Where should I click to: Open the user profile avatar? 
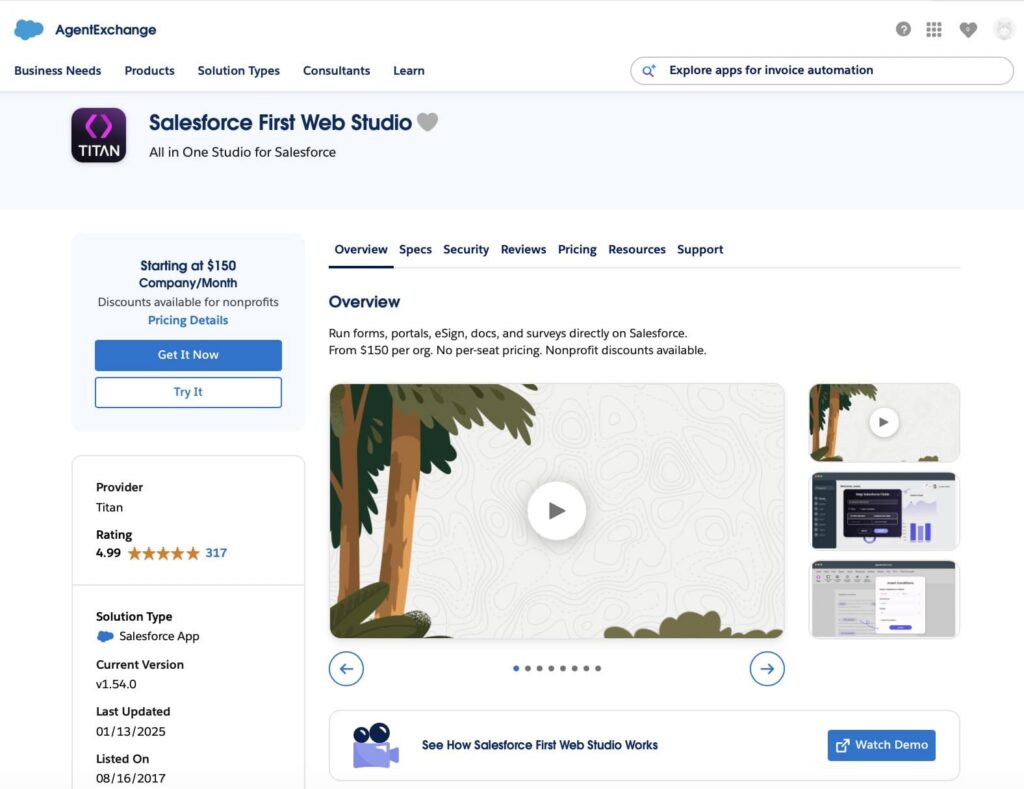1004,29
